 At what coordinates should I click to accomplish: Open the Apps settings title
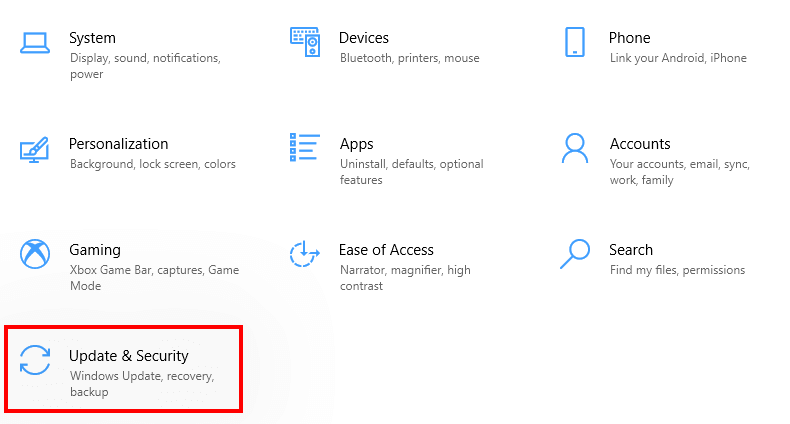coord(357,144)
